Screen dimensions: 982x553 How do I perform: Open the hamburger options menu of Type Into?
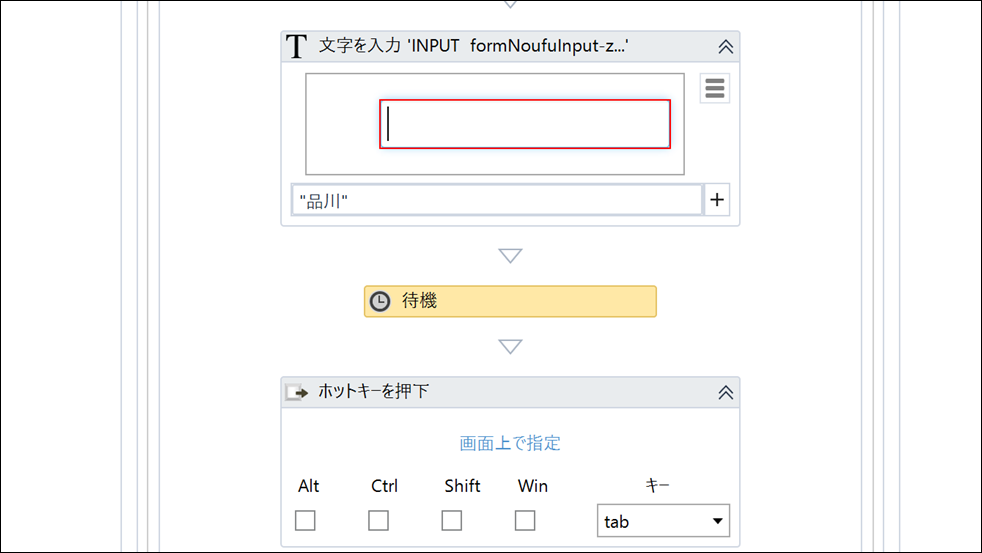coord(715,88)
